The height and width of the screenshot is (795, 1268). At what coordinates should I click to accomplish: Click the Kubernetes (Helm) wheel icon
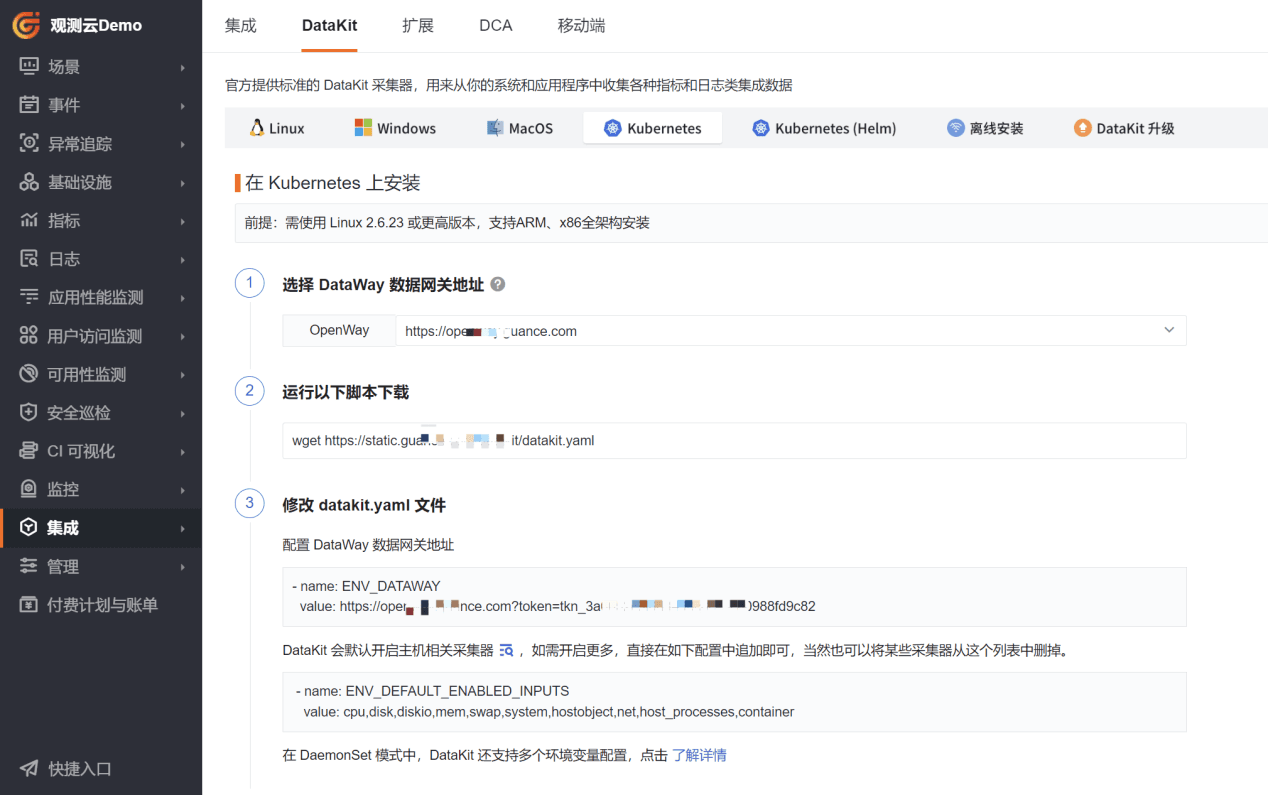761,128
